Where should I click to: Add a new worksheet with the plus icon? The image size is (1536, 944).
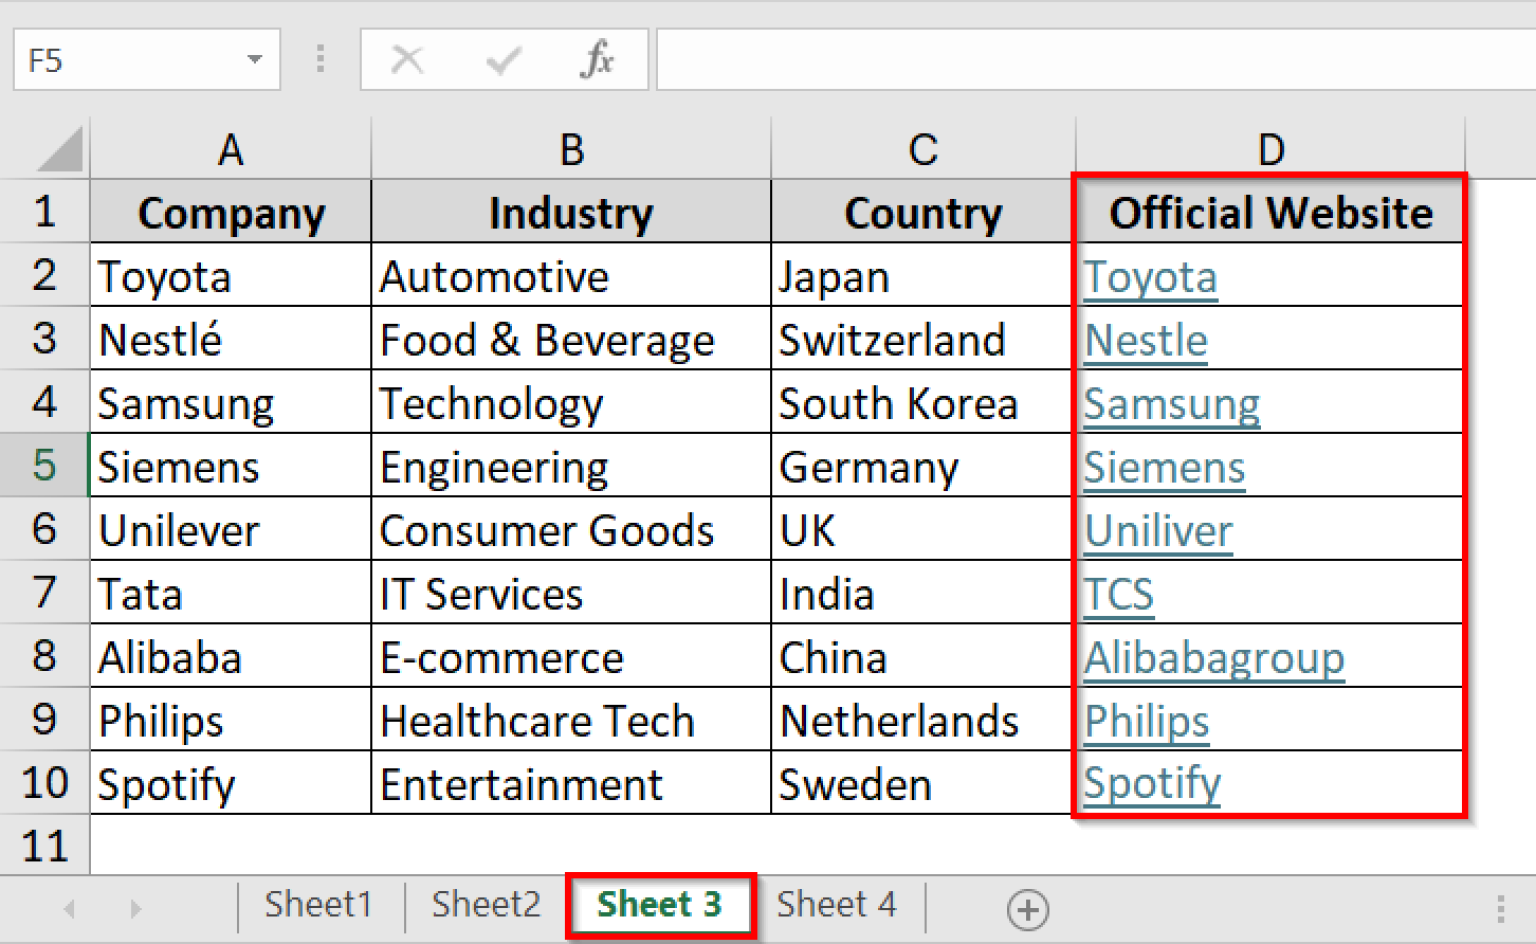click(1028, 908)
